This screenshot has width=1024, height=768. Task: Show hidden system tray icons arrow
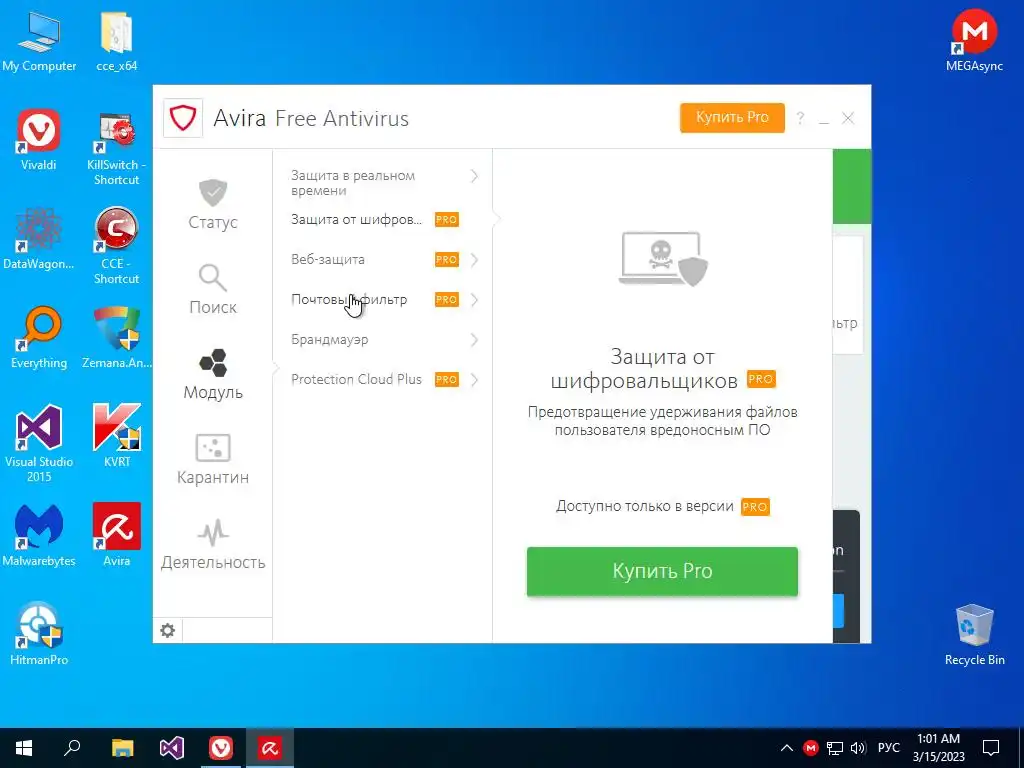[x=787, y=748]
